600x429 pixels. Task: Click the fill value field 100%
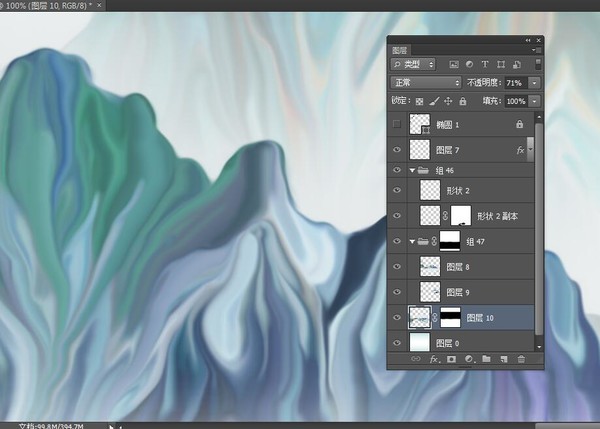pos(516,101)
